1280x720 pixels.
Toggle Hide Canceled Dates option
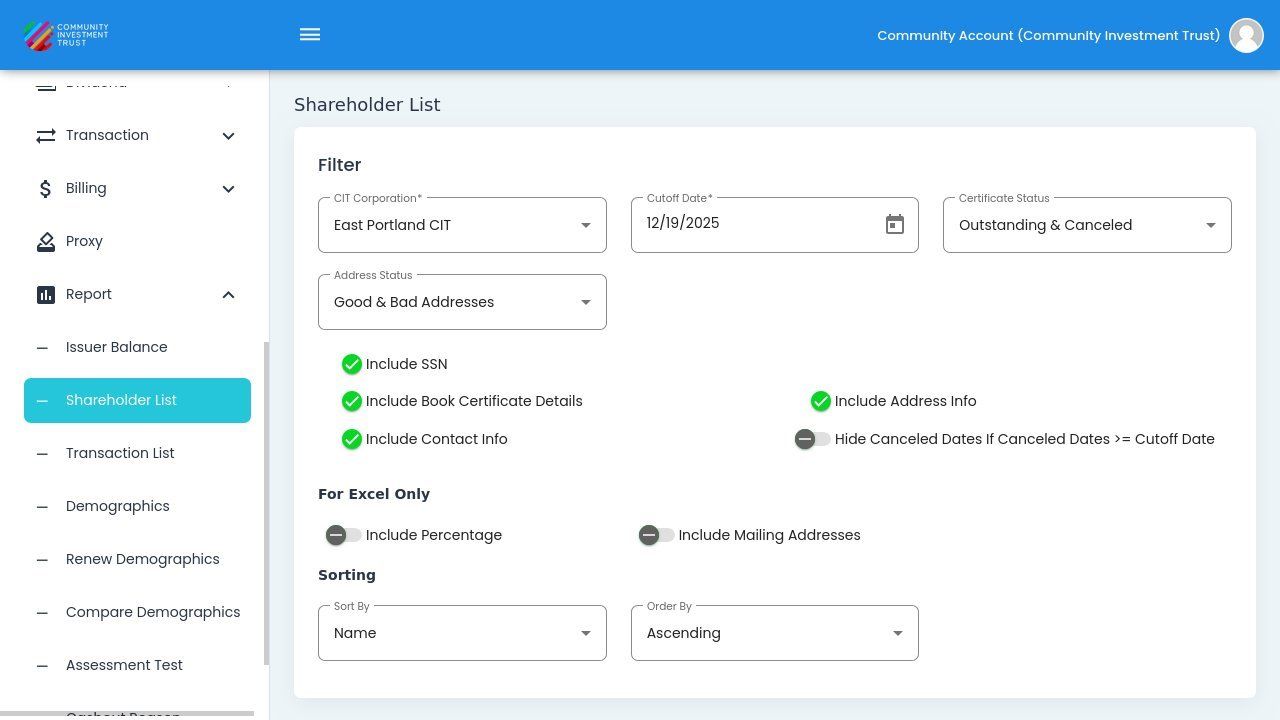point(812,439)
